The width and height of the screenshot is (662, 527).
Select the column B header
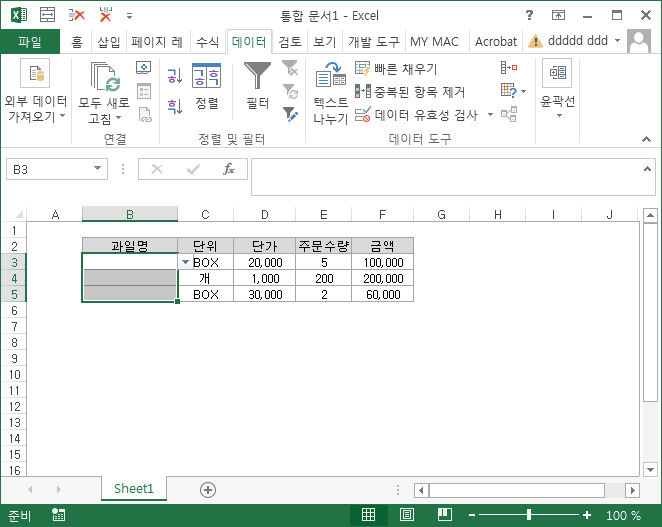130,215
